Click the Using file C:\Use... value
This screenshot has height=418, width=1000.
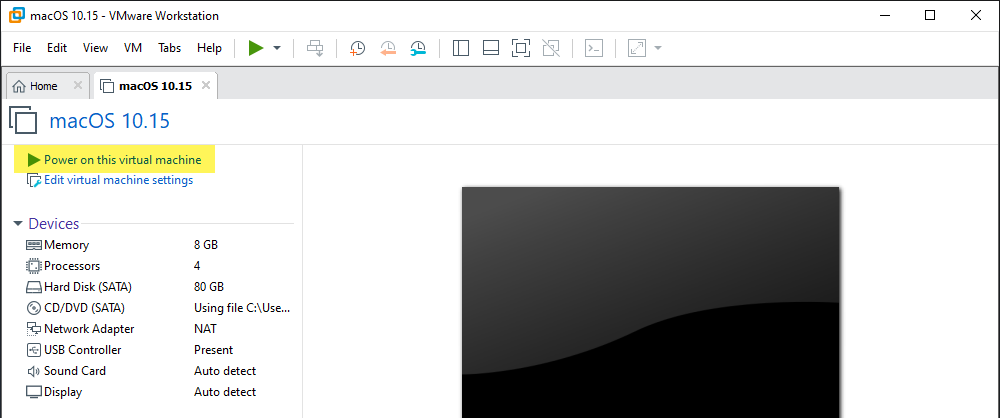click(242, 308)
